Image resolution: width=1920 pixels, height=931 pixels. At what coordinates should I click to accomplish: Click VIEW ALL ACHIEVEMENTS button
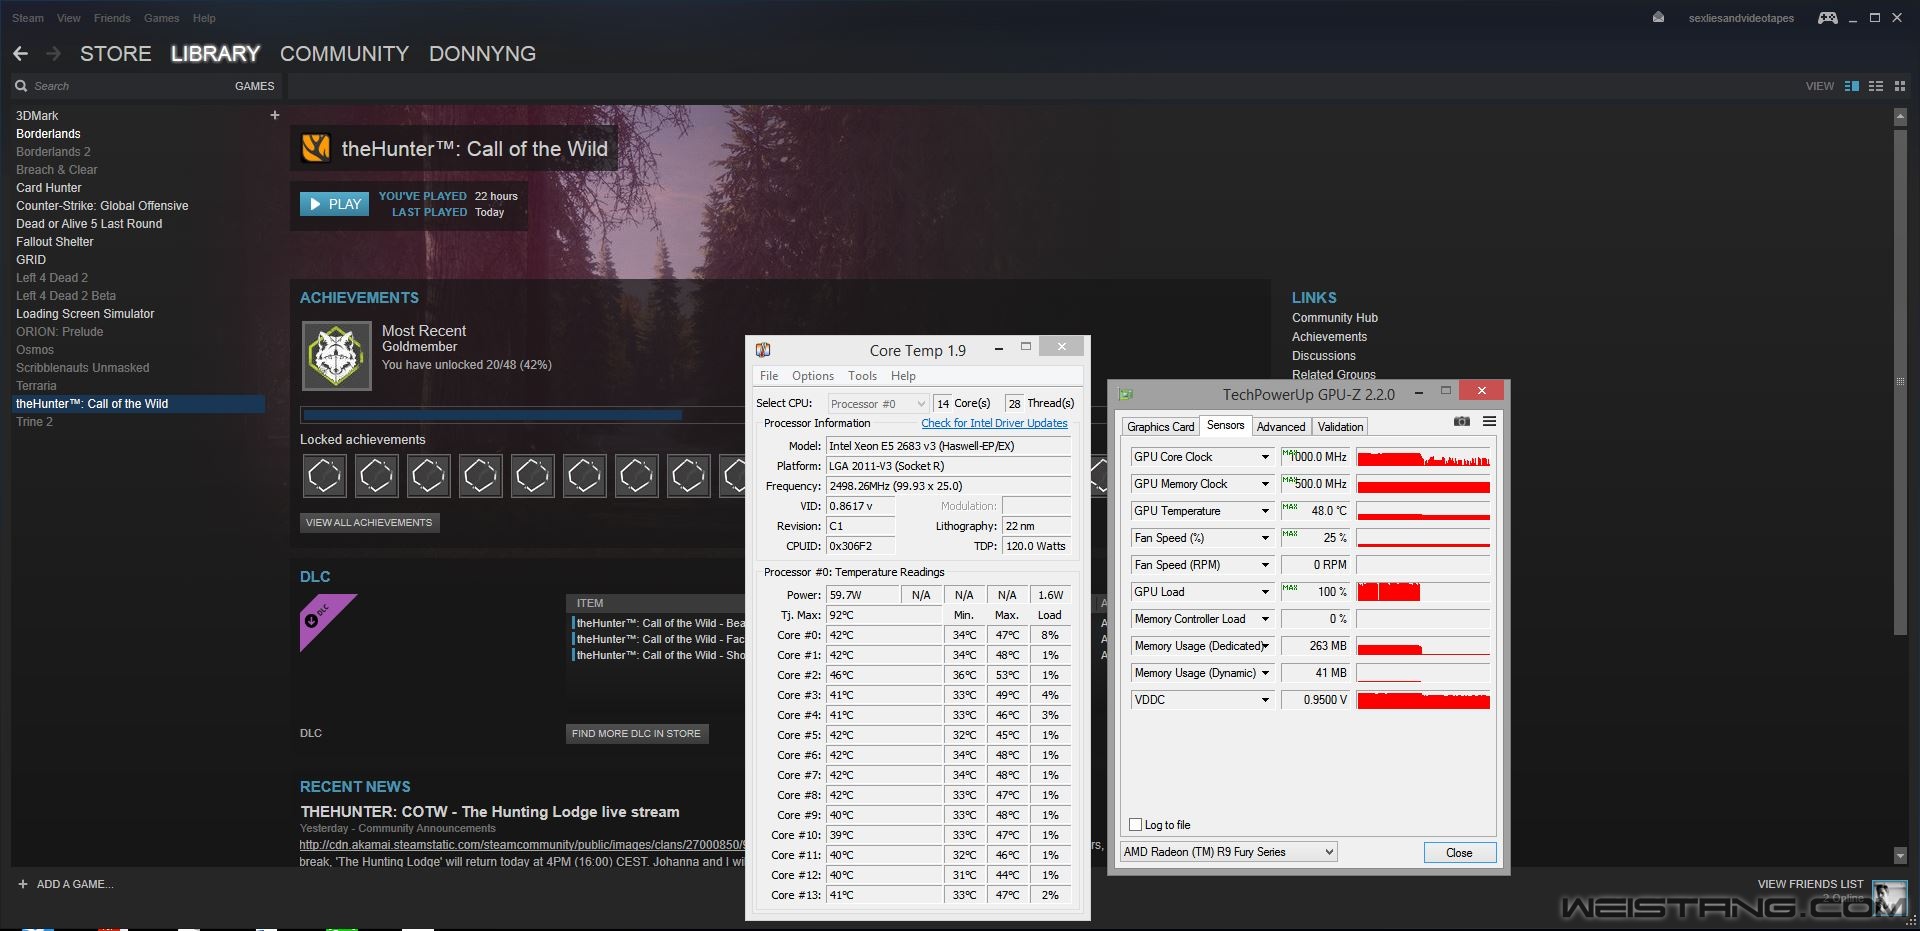pos(369,523)
